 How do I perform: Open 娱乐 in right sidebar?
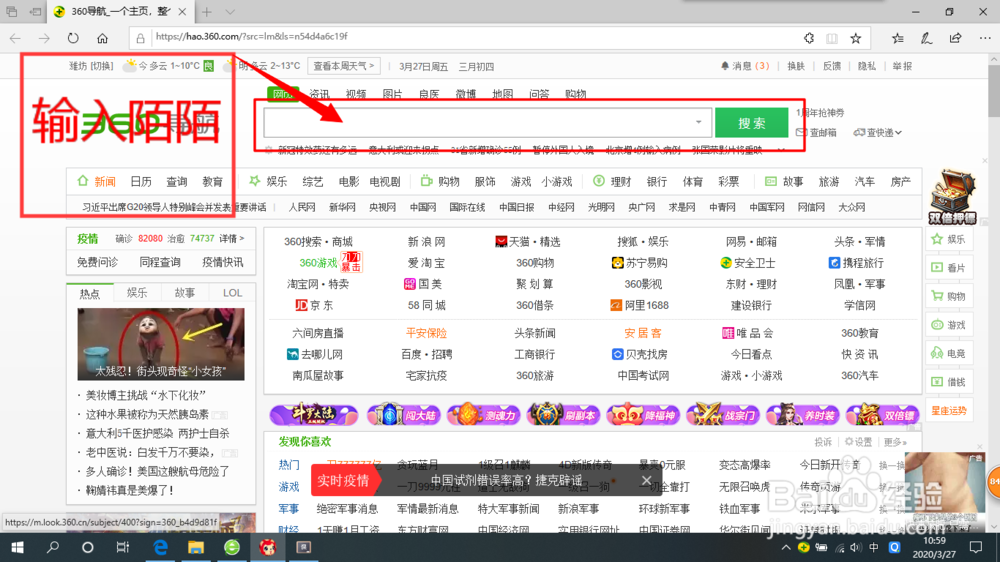click(948, 239)
